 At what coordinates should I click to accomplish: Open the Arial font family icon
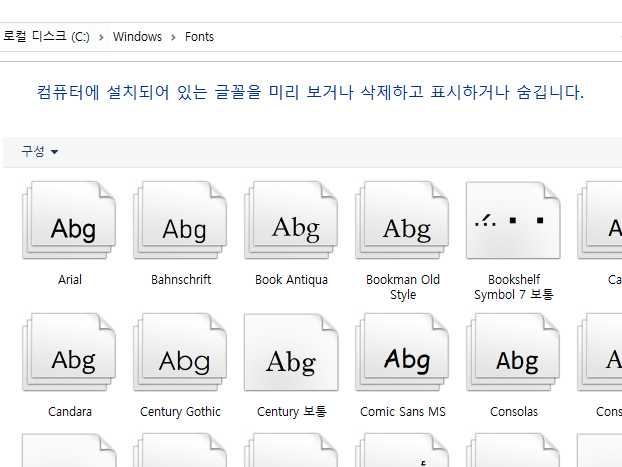click(x=69, y=220)
